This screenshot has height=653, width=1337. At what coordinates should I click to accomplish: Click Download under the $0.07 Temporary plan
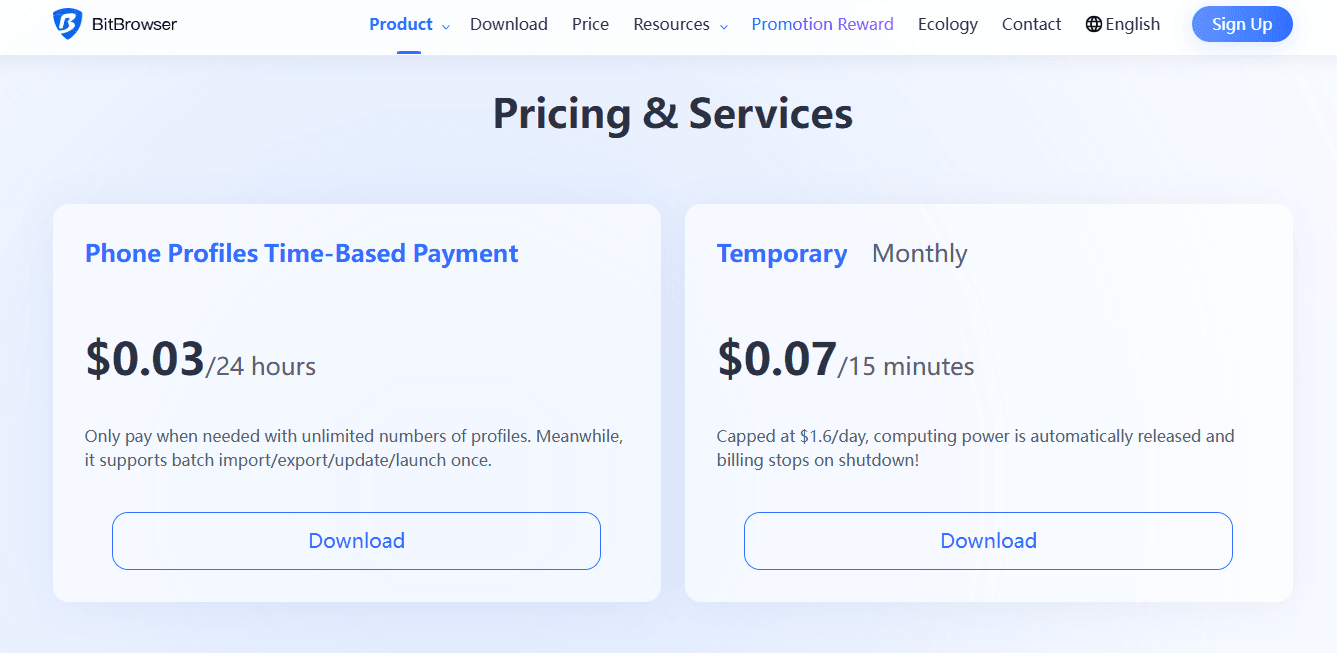coord(988,541)
